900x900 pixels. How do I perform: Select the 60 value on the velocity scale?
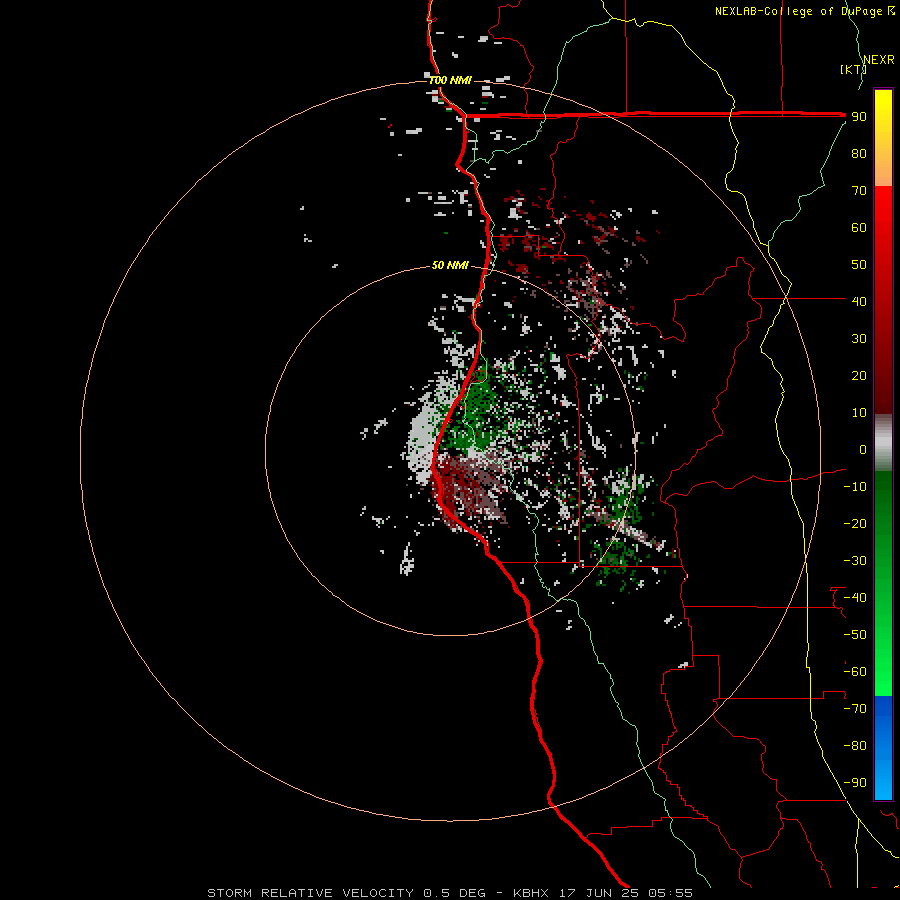859,228
